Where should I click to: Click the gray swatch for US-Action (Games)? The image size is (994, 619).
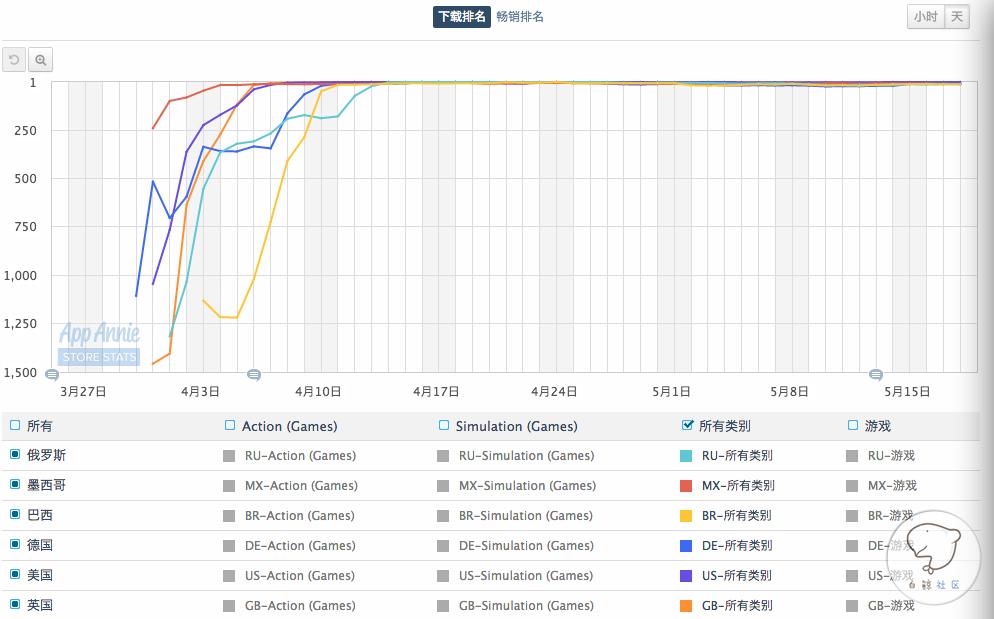click(229, 576)
